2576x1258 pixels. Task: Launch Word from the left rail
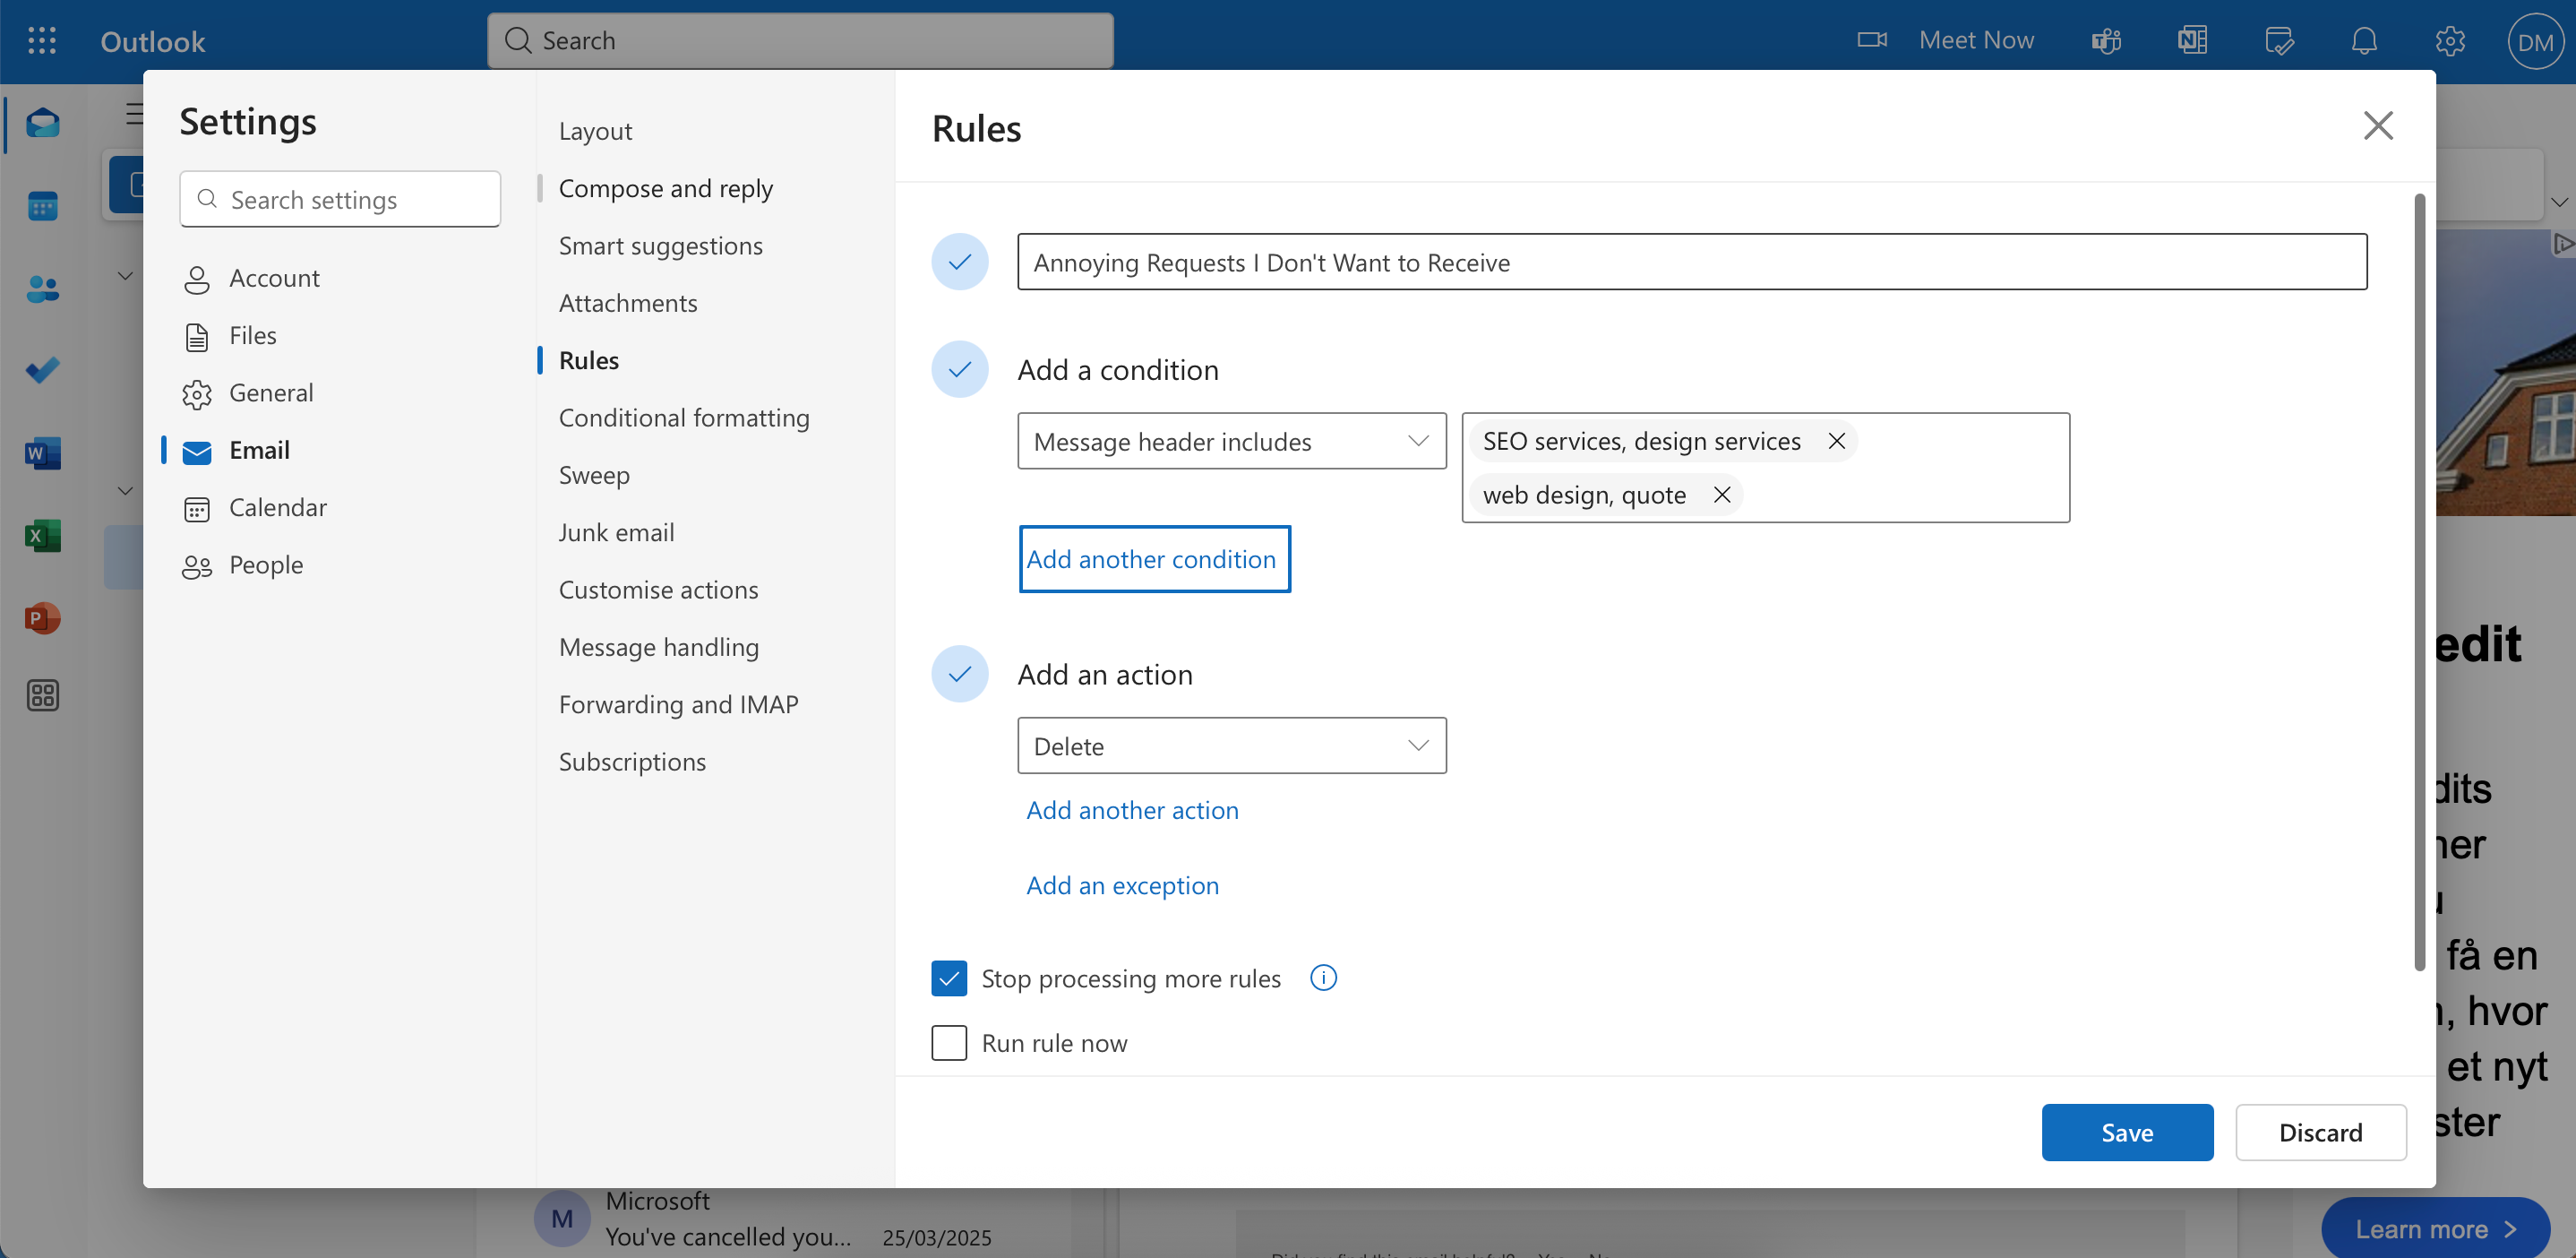(42, 452)
